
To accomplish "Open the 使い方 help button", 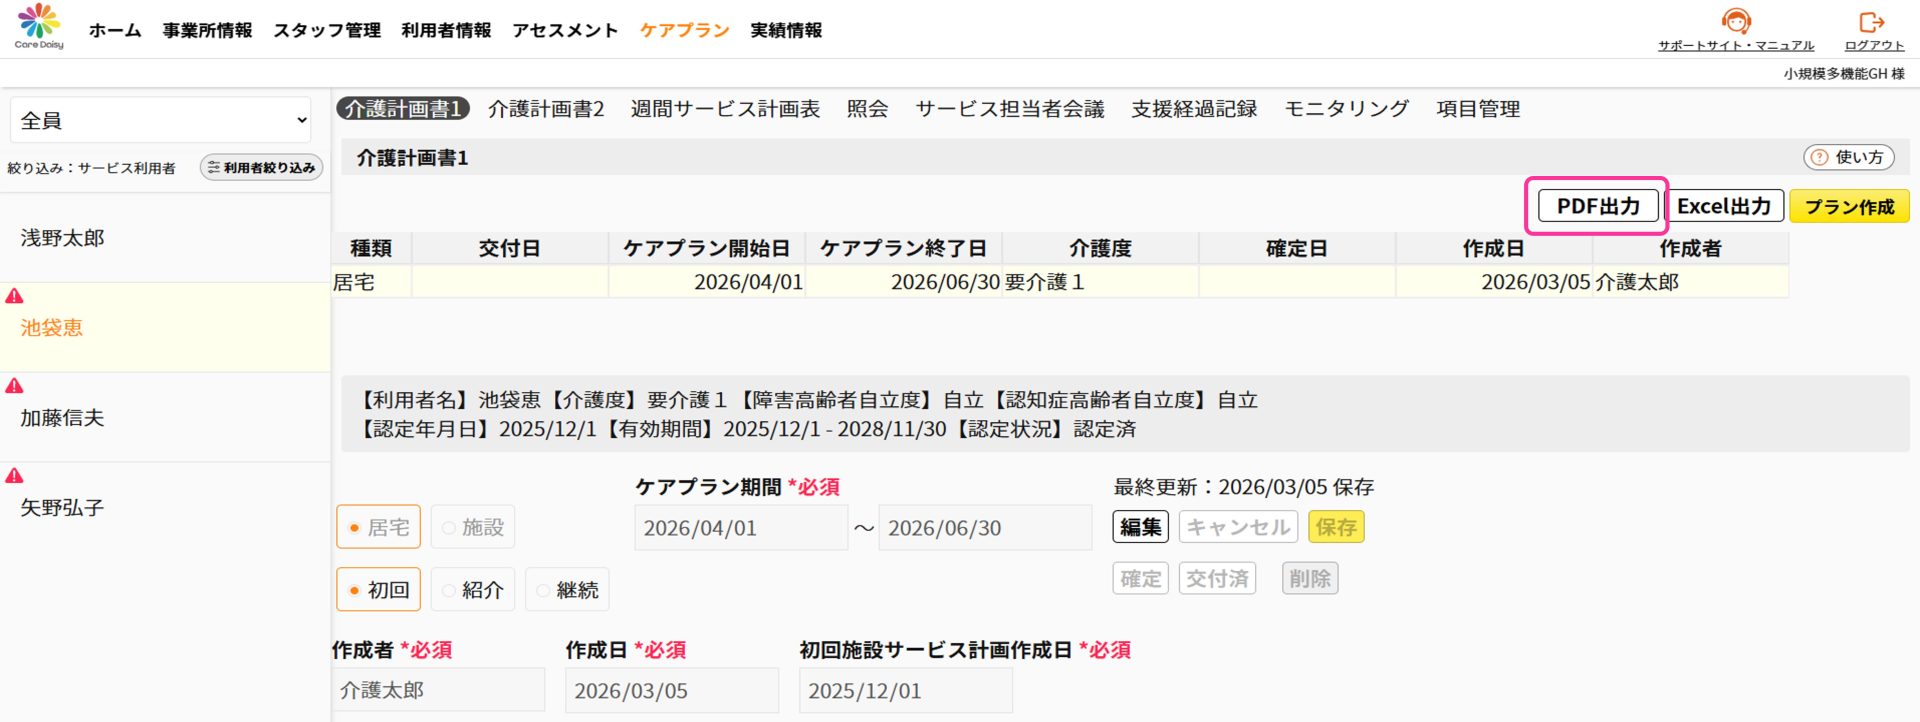I will [1848, 157].
